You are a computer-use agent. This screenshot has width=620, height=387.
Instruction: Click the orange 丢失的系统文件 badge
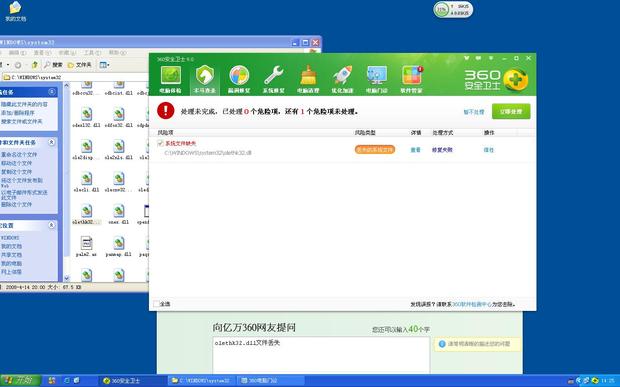coord(374,149)
